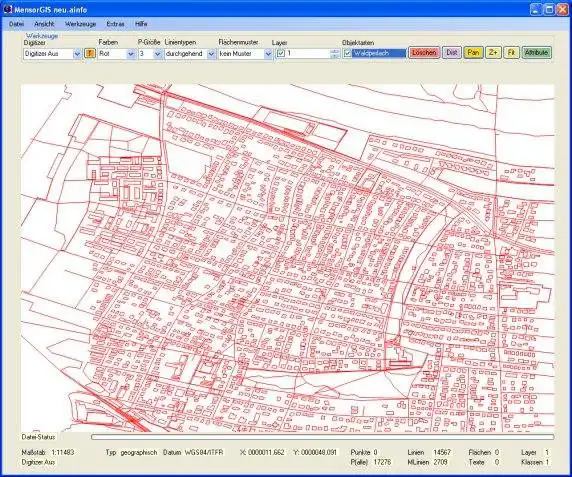572x477 pixels.
Task: Click the Z+ zoom-in button
Action: pos(493,53)
